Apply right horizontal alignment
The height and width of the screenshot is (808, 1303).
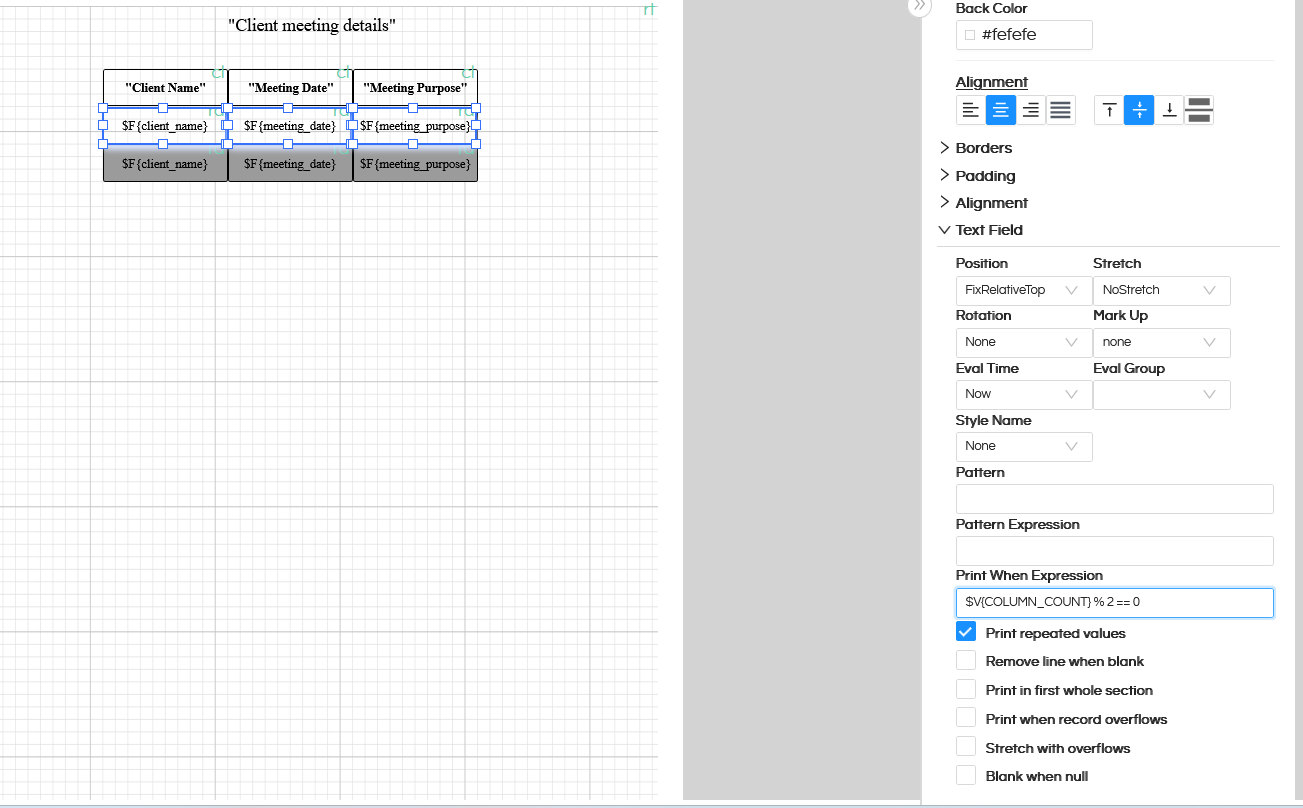(1030, 110)
